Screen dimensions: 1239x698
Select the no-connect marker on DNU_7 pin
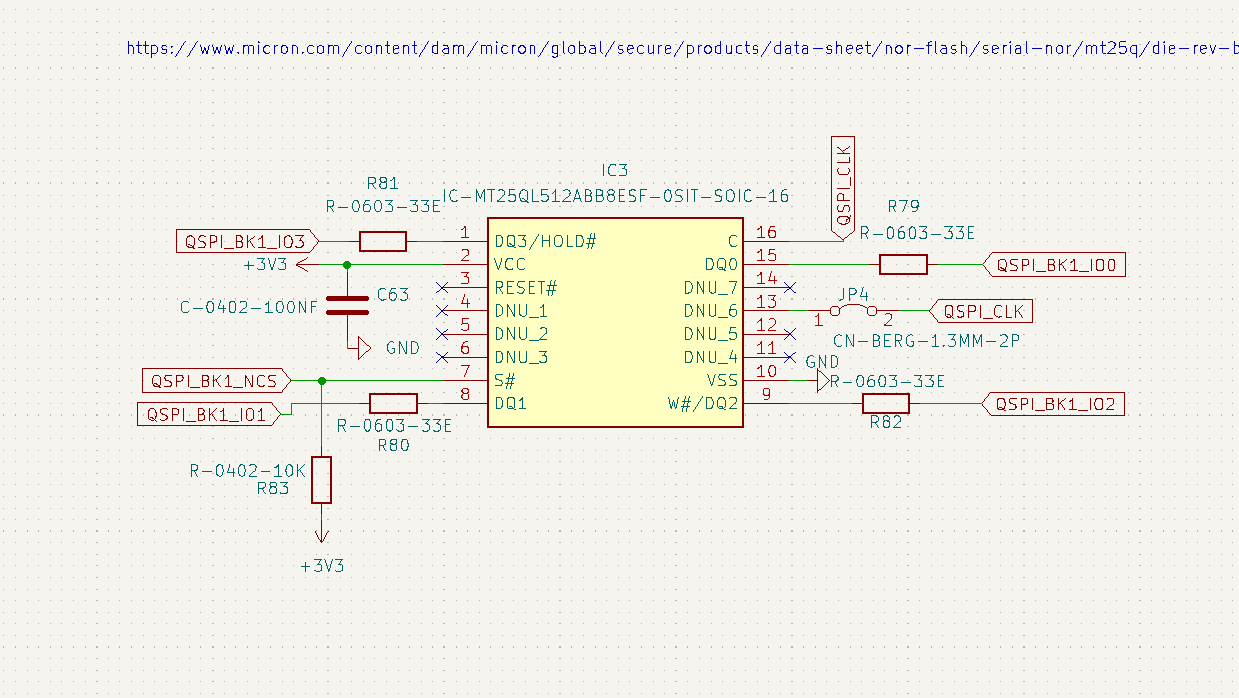(x=790, y=288)
